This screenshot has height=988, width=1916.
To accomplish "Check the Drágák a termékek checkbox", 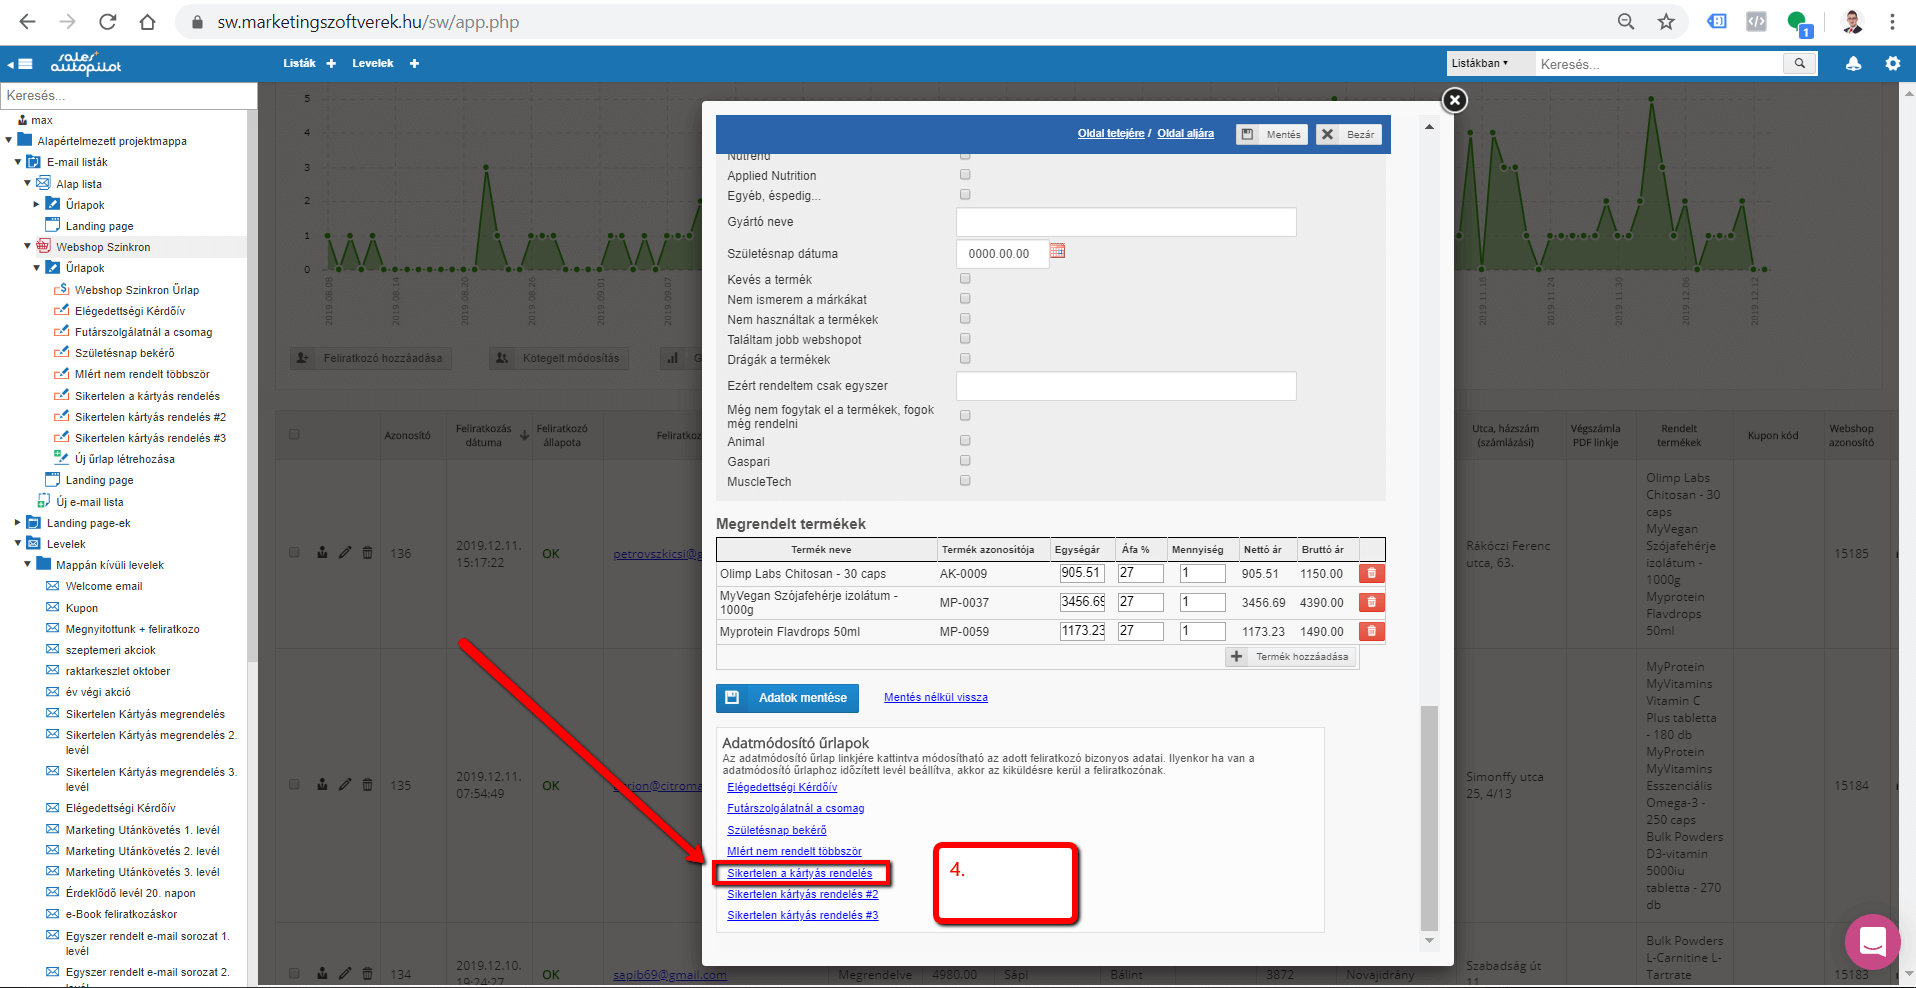I will click(x=965, y=359).
